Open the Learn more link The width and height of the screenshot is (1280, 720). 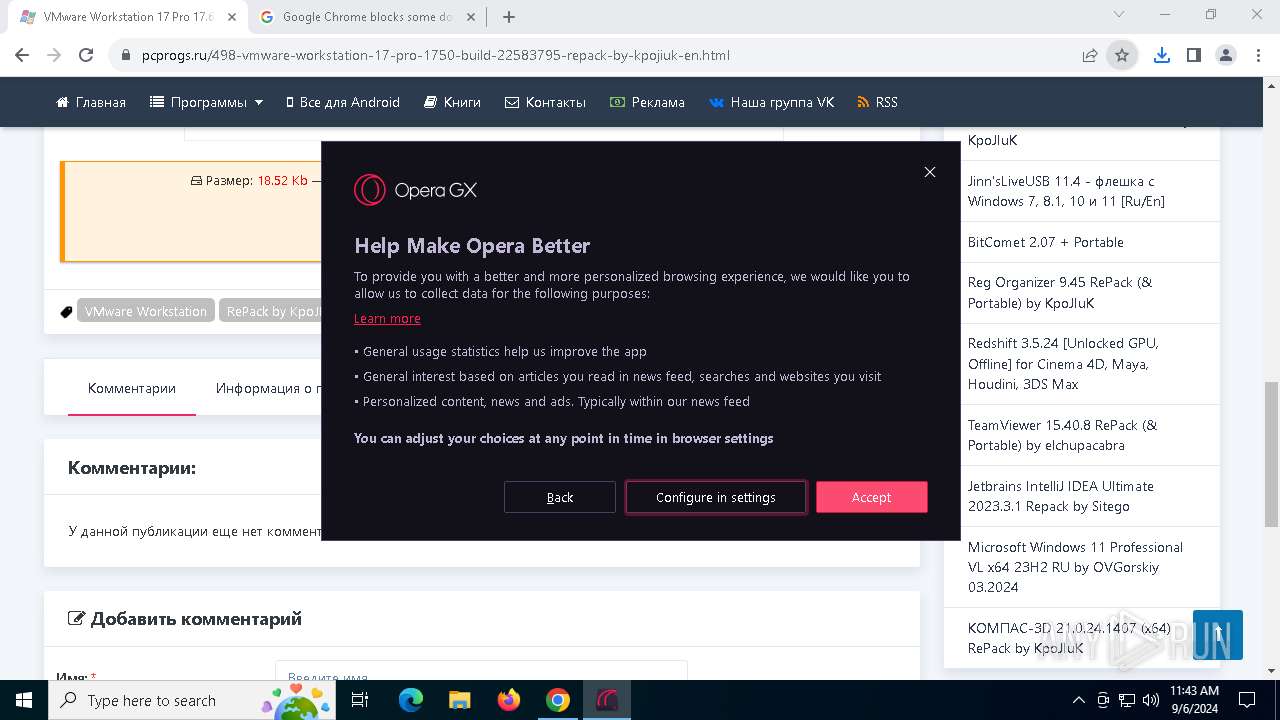[387, 318]
